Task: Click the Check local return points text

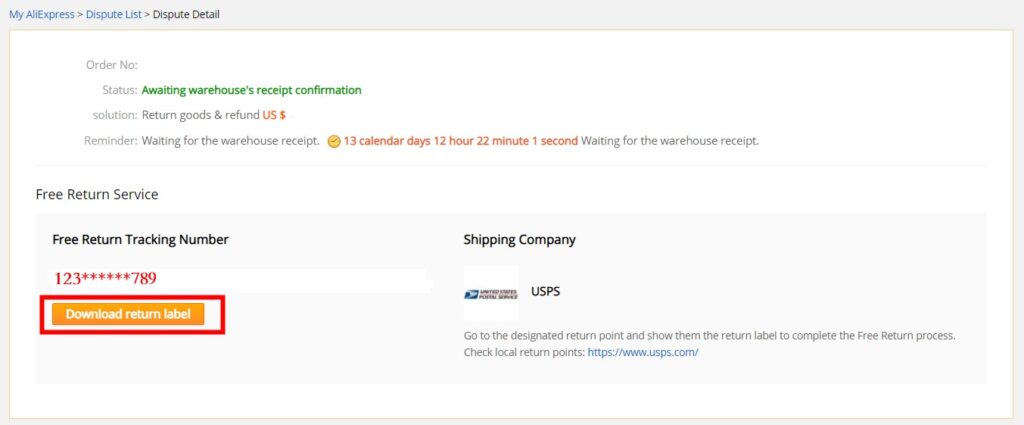Action: 524,353
